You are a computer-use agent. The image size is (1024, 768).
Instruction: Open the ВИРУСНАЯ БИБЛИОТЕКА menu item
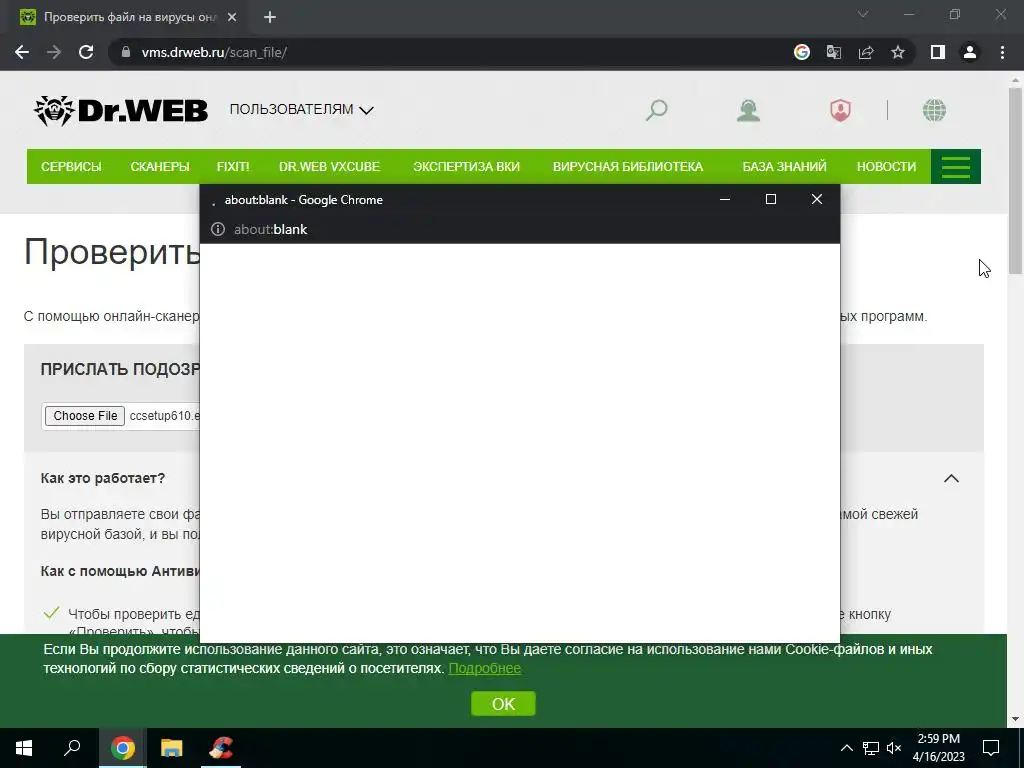(628, 167)
